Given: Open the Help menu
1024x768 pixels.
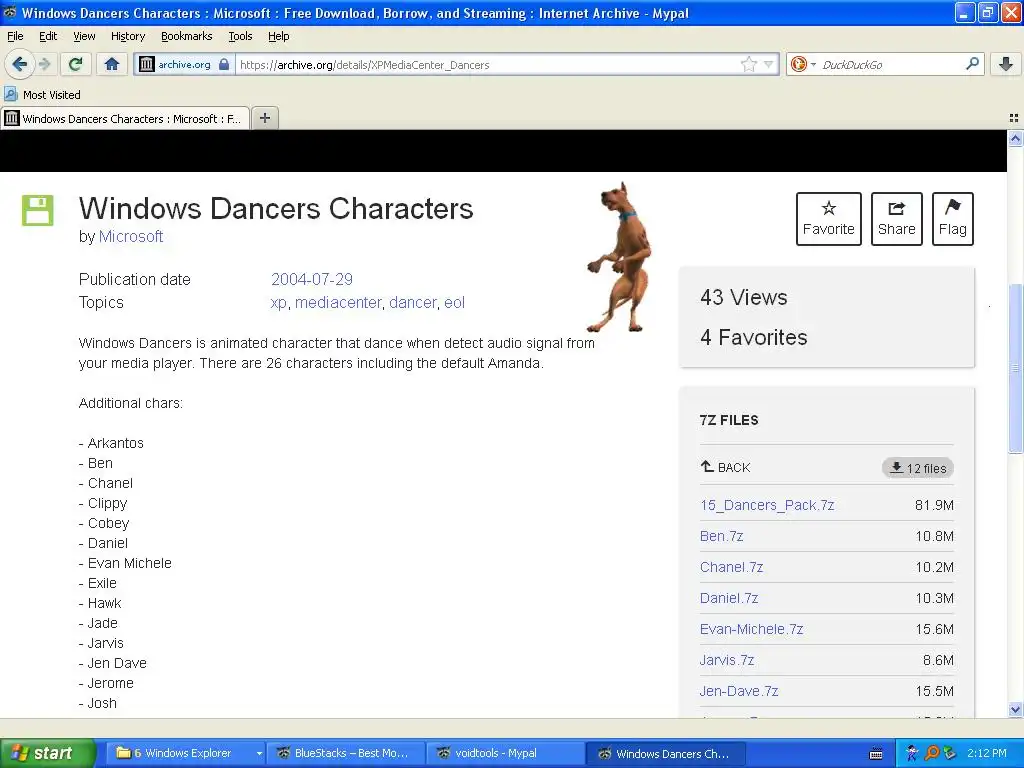Looking at the screenshot, I should point(278,36).
